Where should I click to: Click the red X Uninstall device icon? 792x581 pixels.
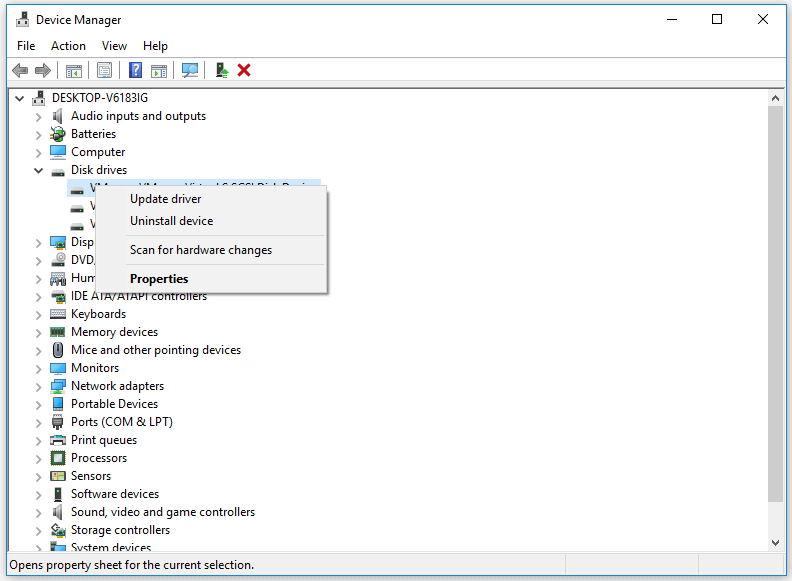(244, 70)
